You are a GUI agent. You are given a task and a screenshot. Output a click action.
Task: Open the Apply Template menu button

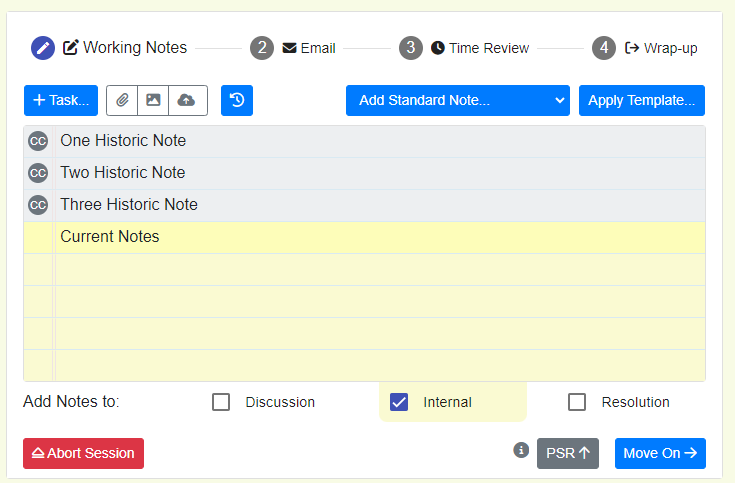click(x=641, y=100)
